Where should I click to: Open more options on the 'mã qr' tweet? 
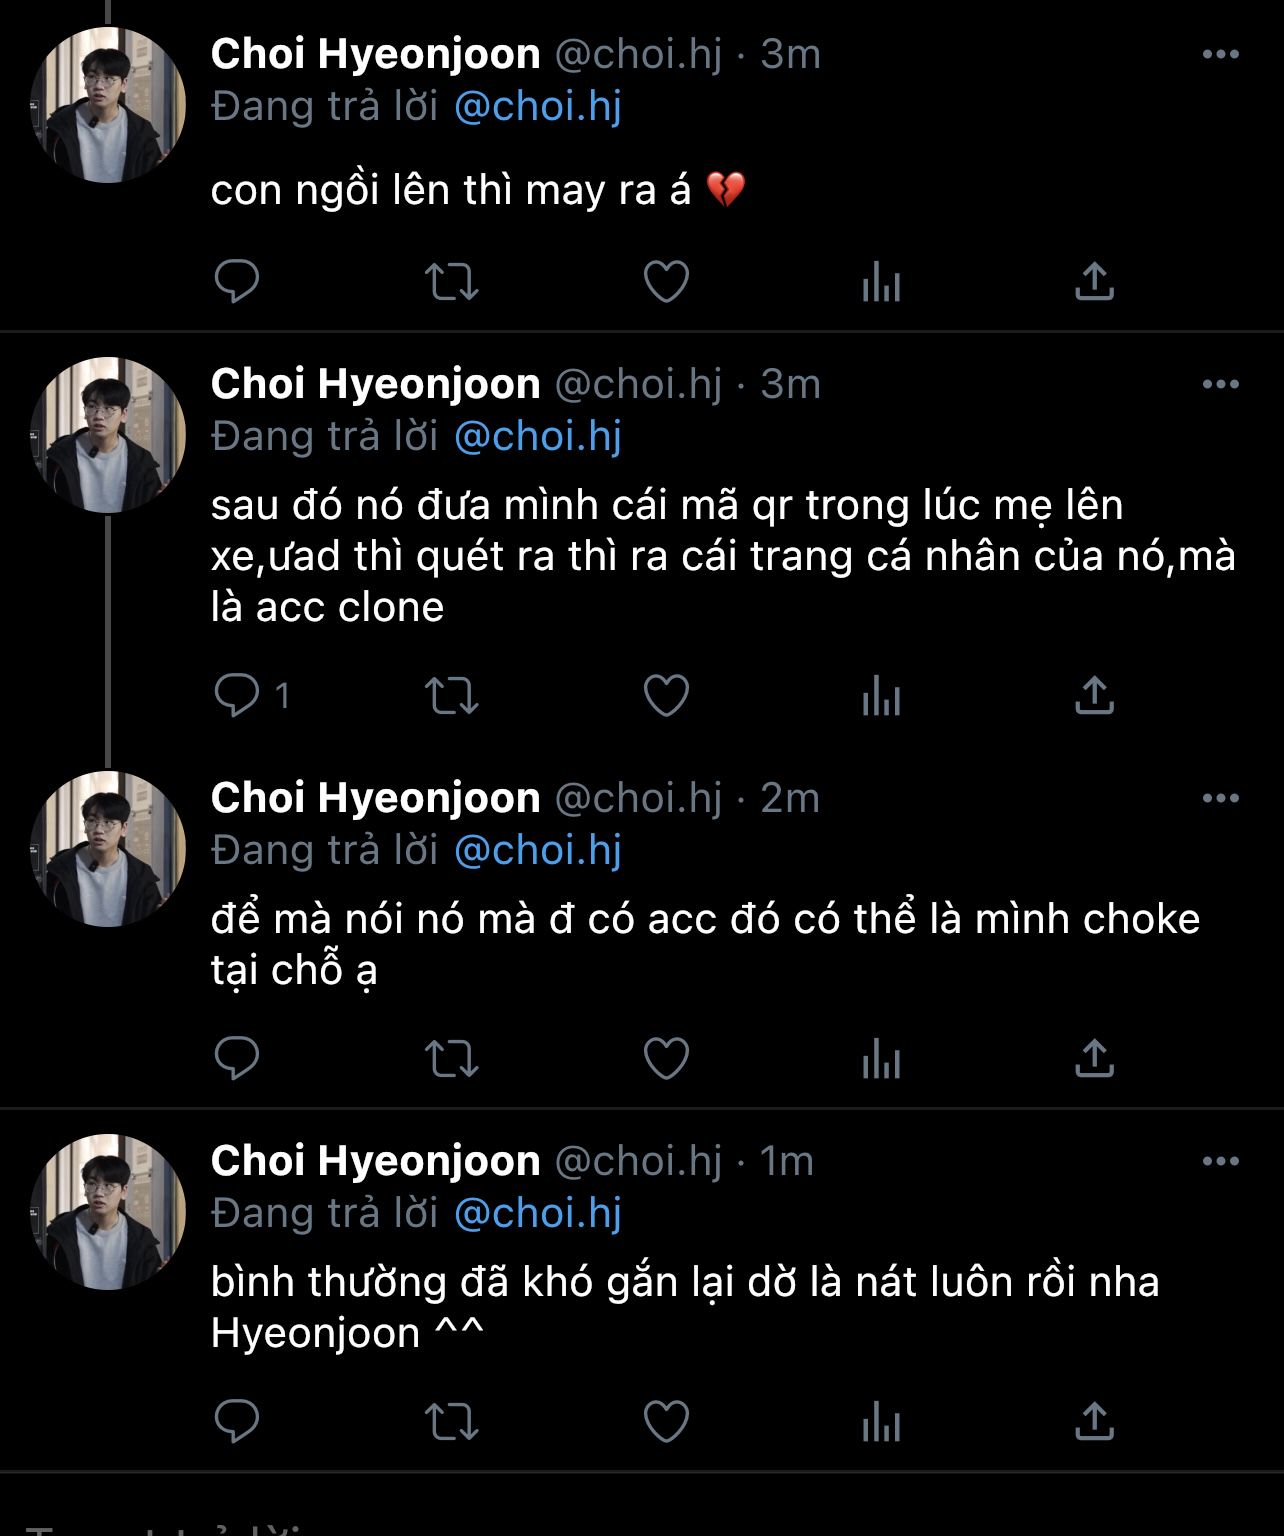coord(1220,385)
